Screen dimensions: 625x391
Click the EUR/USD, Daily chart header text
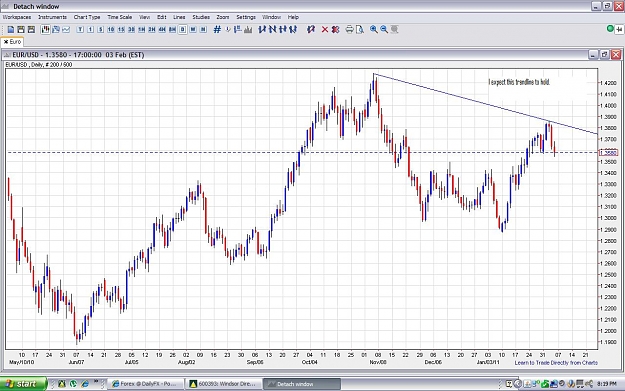tap(39, 65)
